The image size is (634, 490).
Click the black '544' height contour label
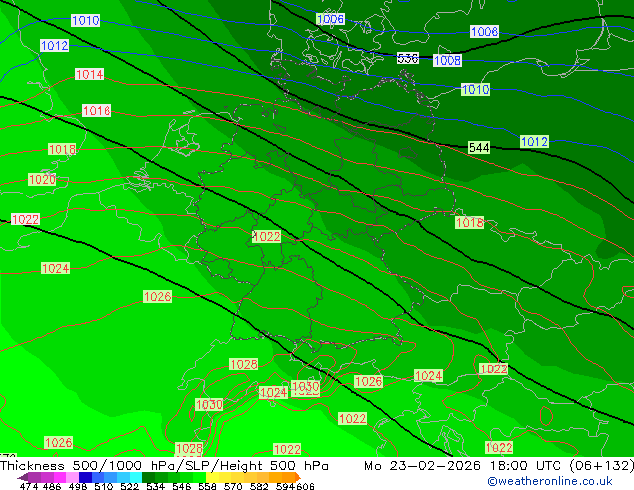tap(479, 148)
